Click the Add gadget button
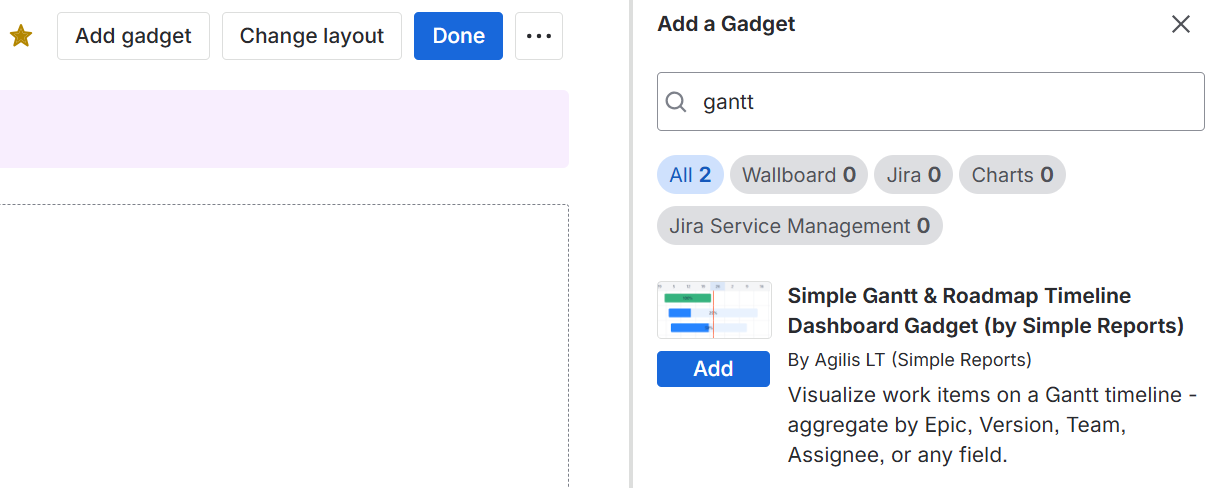Screen dimensions: 1219x488 coord(133,36)
